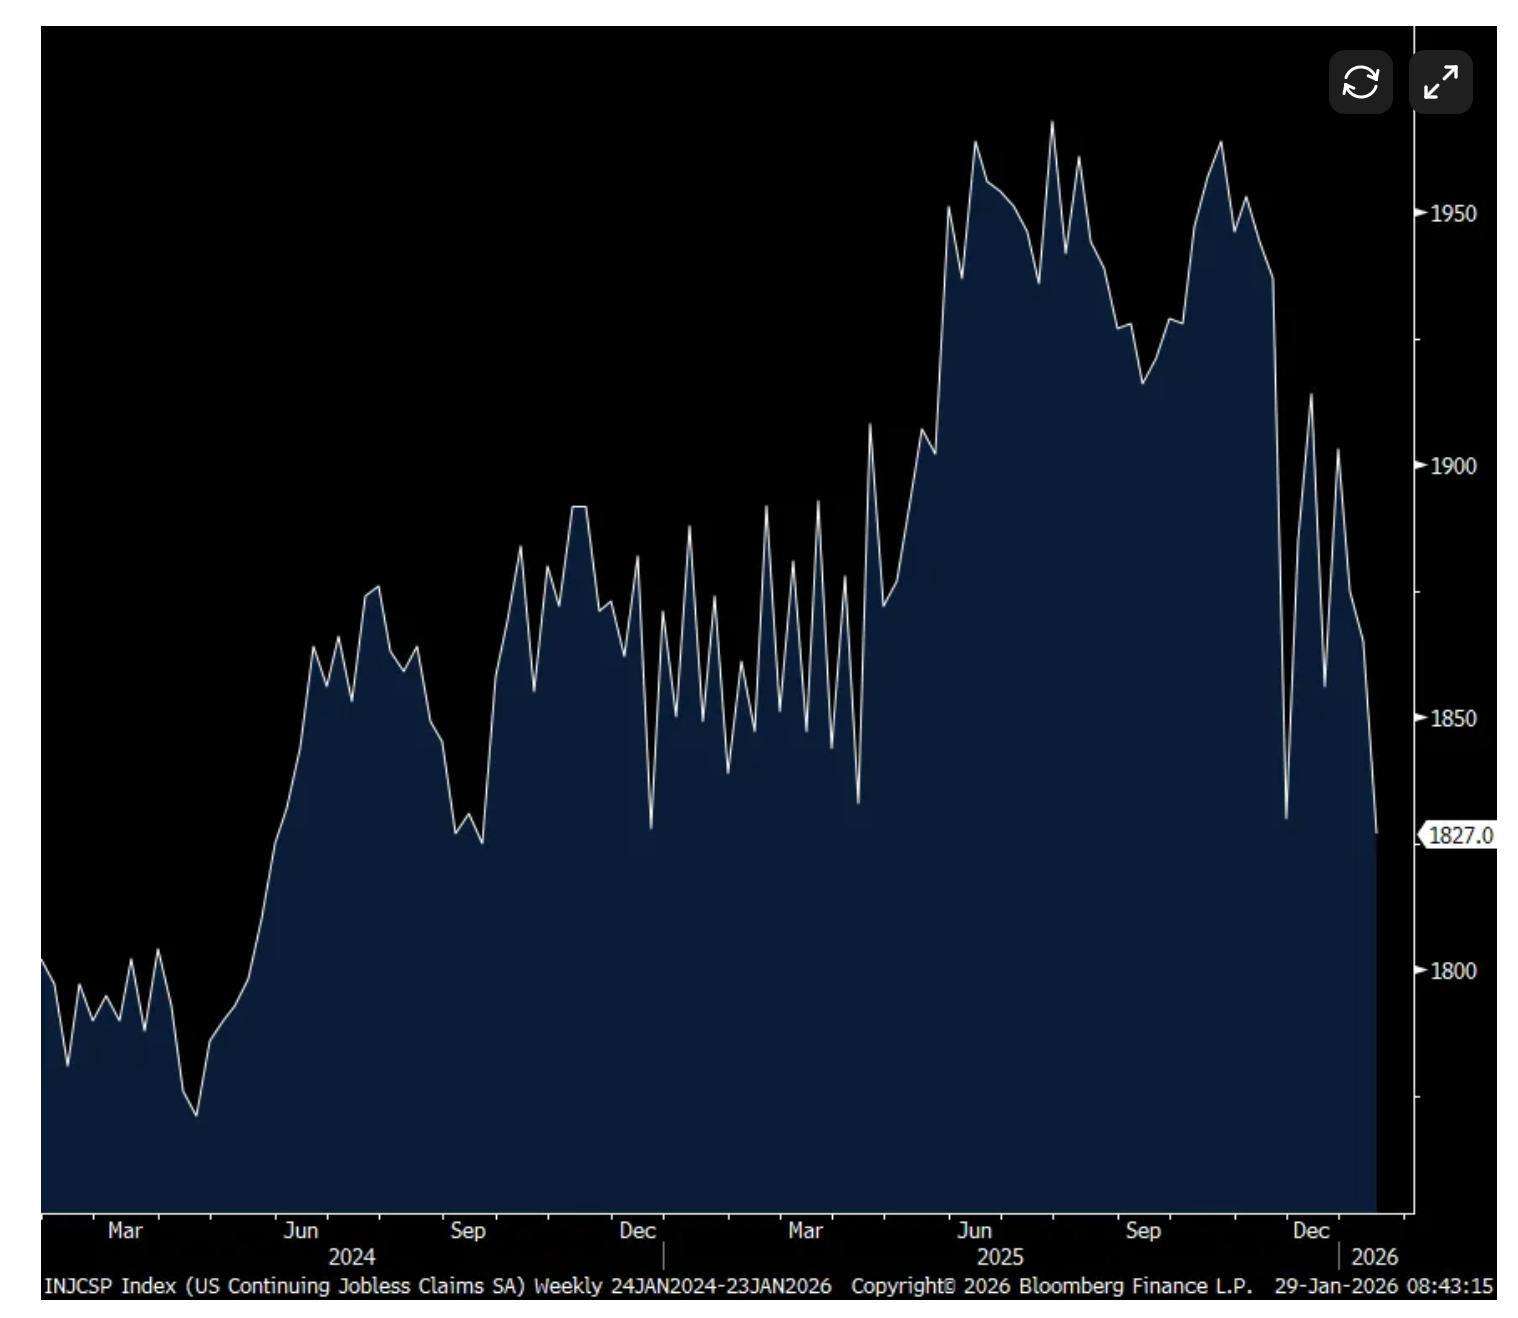The width and height of the screenshot is (1518, 1318).
Task: Select the 1950 y-axis label
Action: tap(1452, 213)
